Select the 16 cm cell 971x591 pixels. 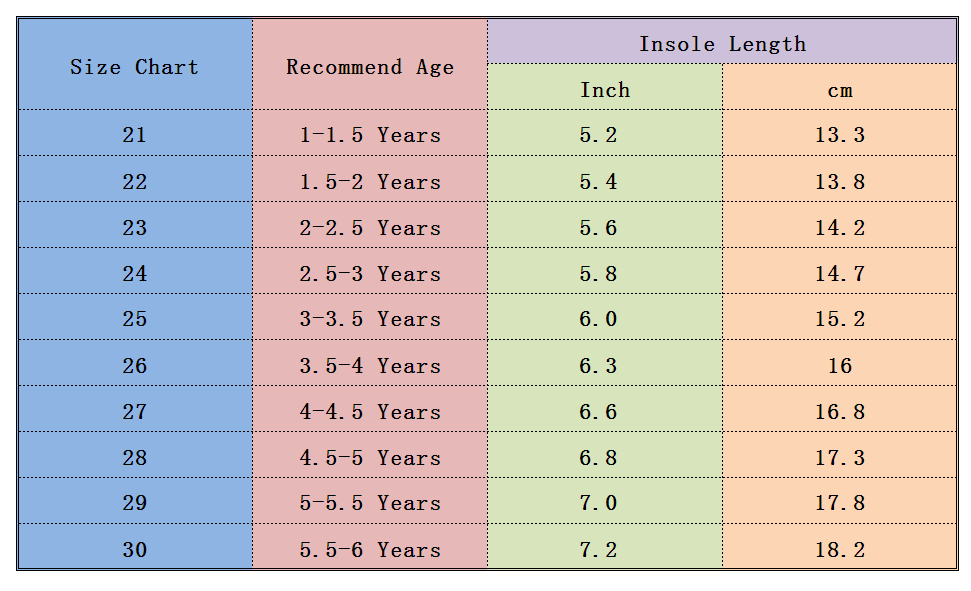click(840, 366)
